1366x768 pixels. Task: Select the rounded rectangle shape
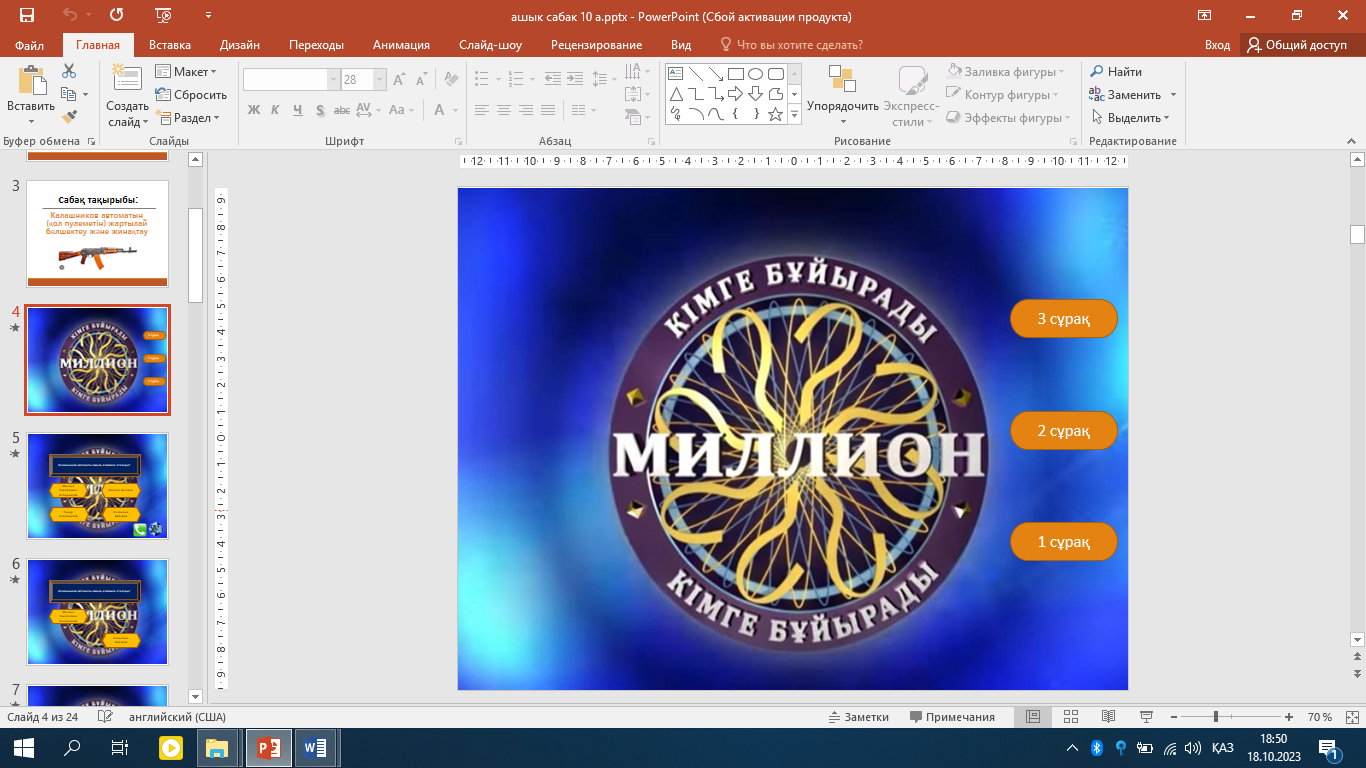click(775, 73)
